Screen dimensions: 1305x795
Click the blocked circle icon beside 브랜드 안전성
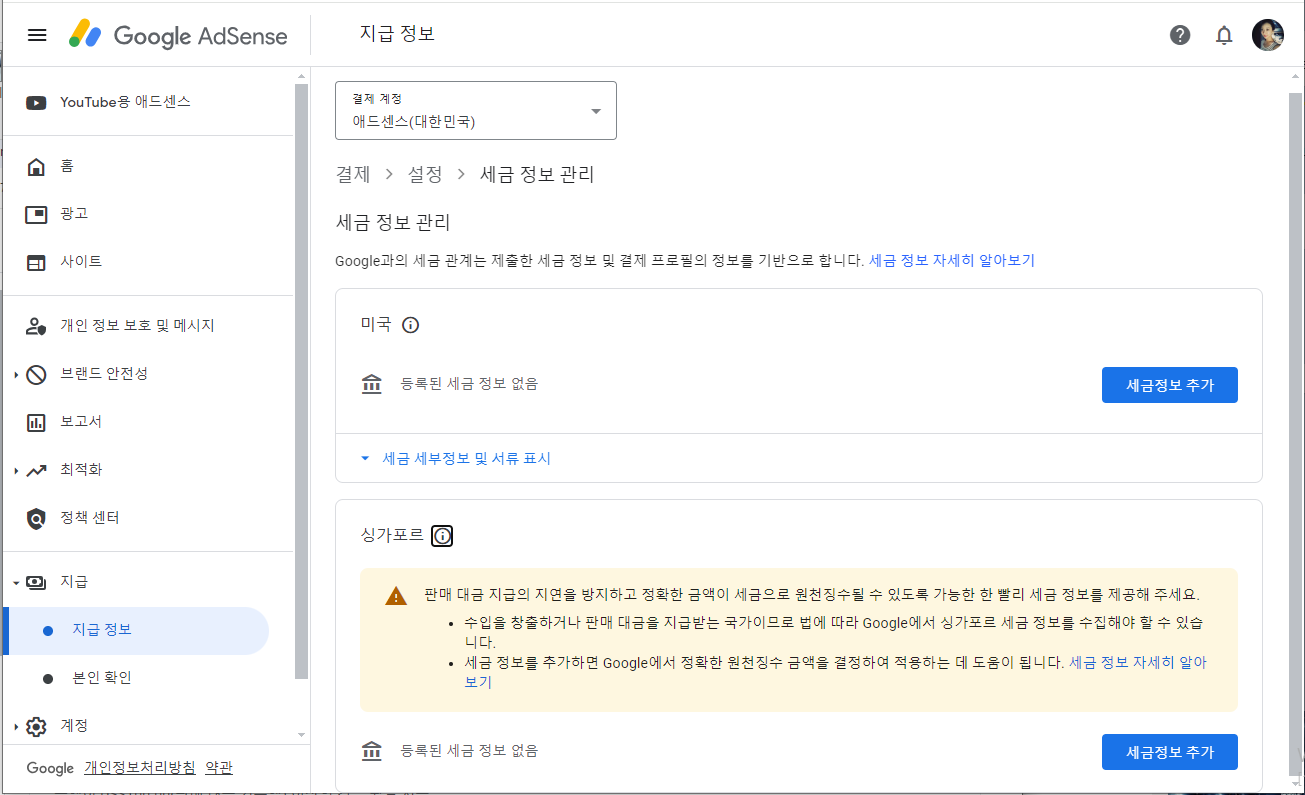coord(36,374)
